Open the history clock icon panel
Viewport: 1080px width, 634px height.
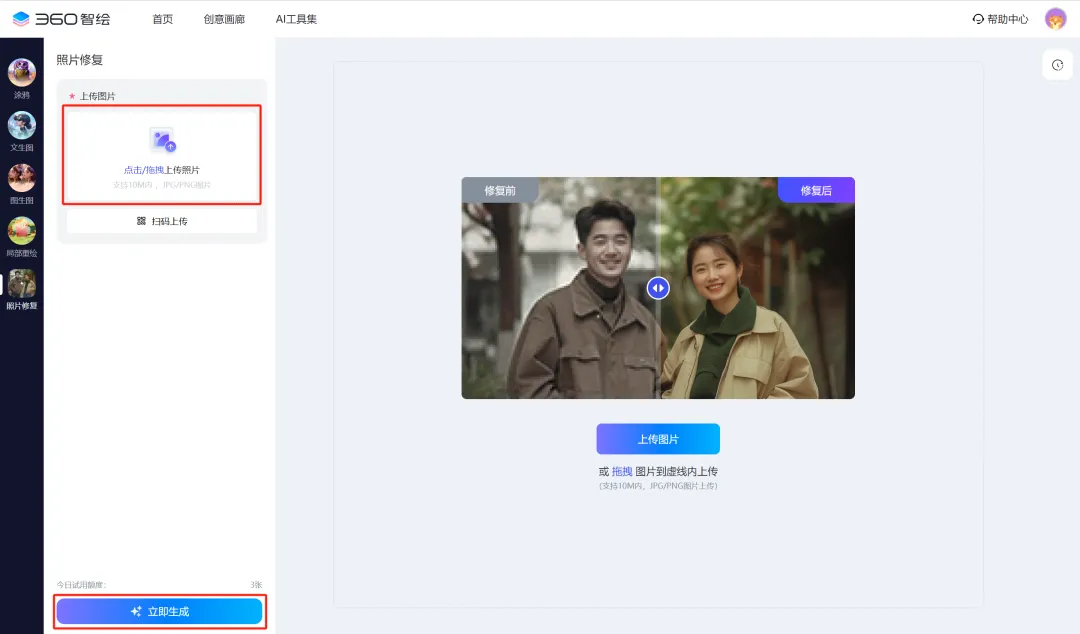1057,65
